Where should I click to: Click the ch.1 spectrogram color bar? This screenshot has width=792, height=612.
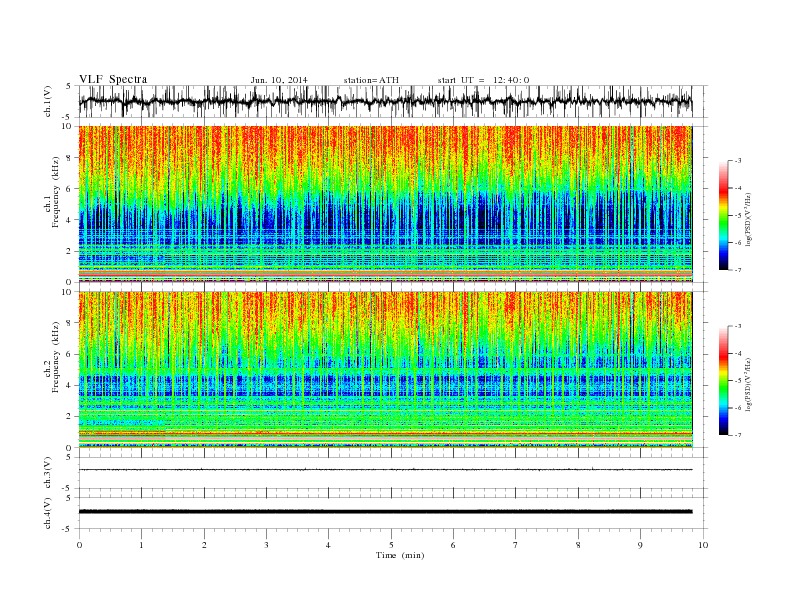tap(723, 215)
